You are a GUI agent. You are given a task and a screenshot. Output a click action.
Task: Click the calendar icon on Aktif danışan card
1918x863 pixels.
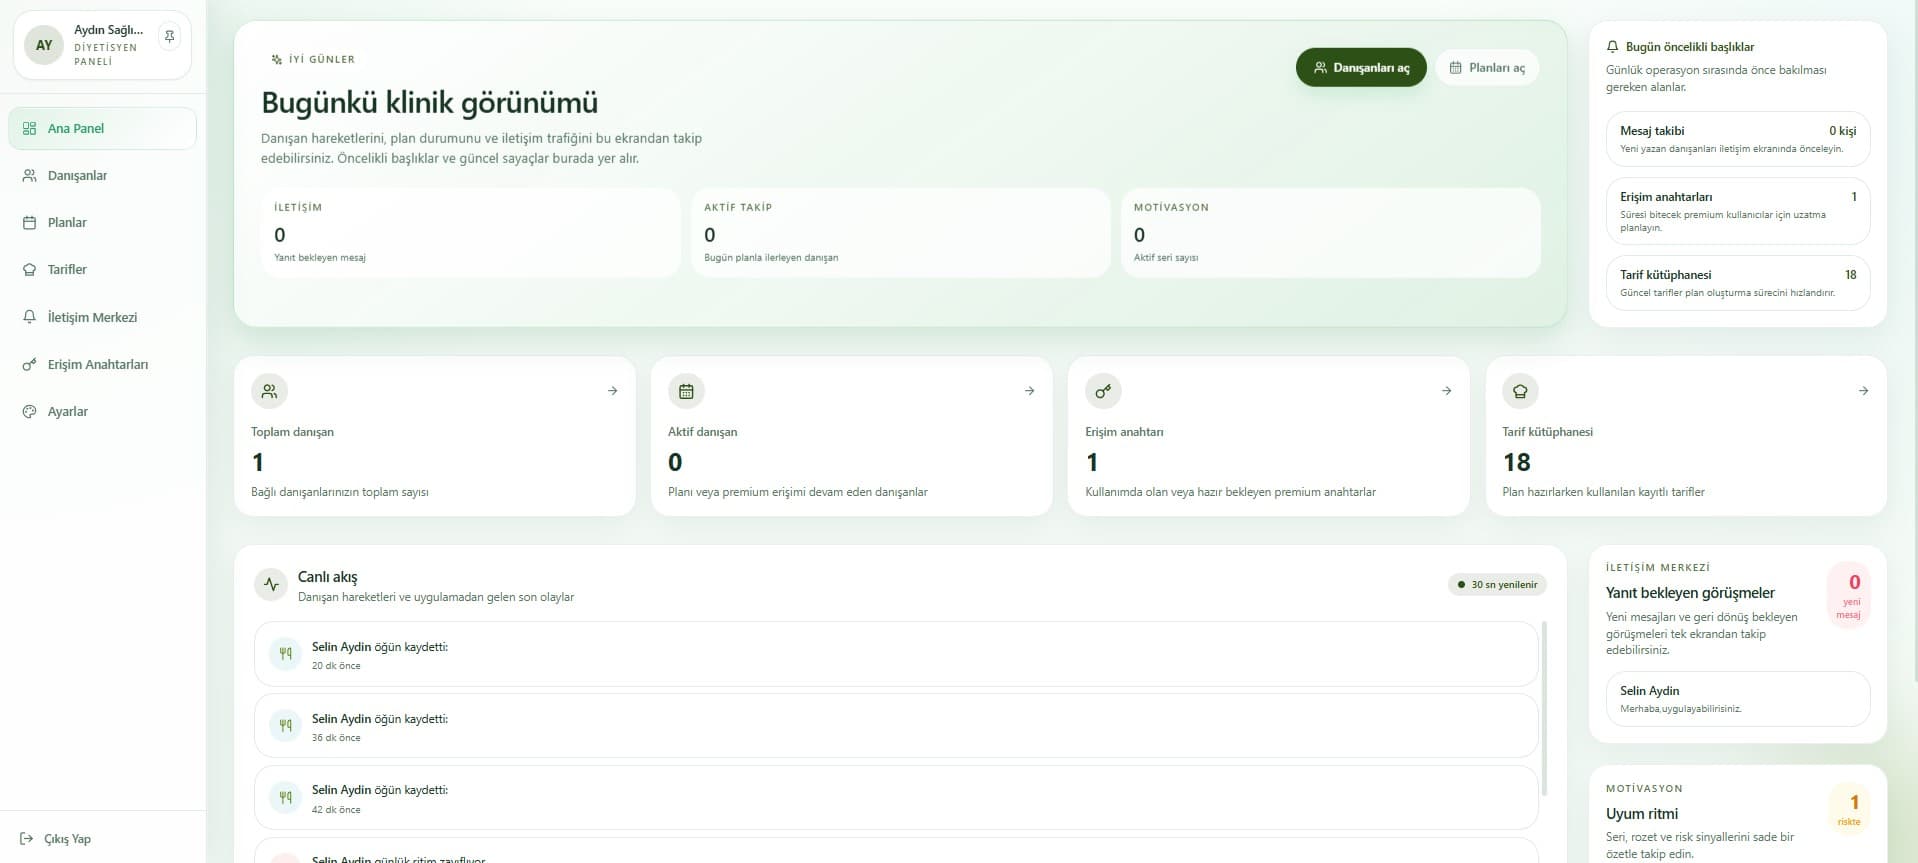click(x=686, y=391)
